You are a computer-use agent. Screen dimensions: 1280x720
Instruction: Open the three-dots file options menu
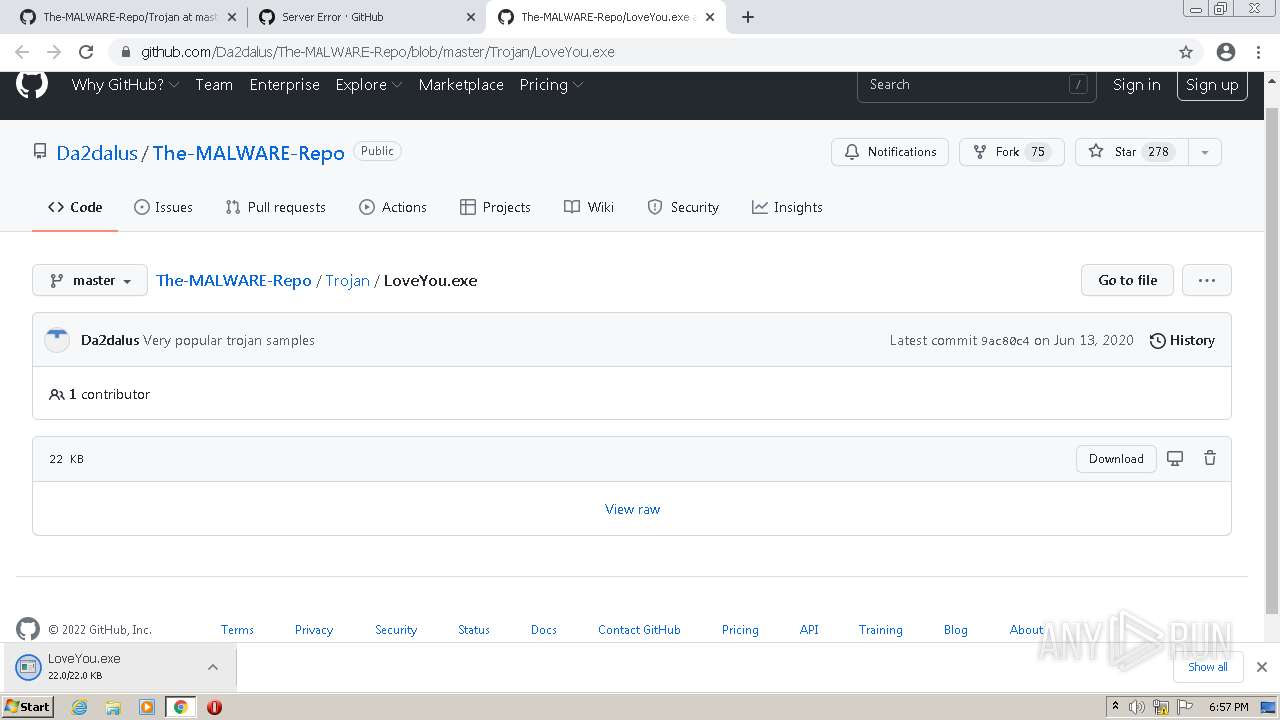click(1207, 280)
